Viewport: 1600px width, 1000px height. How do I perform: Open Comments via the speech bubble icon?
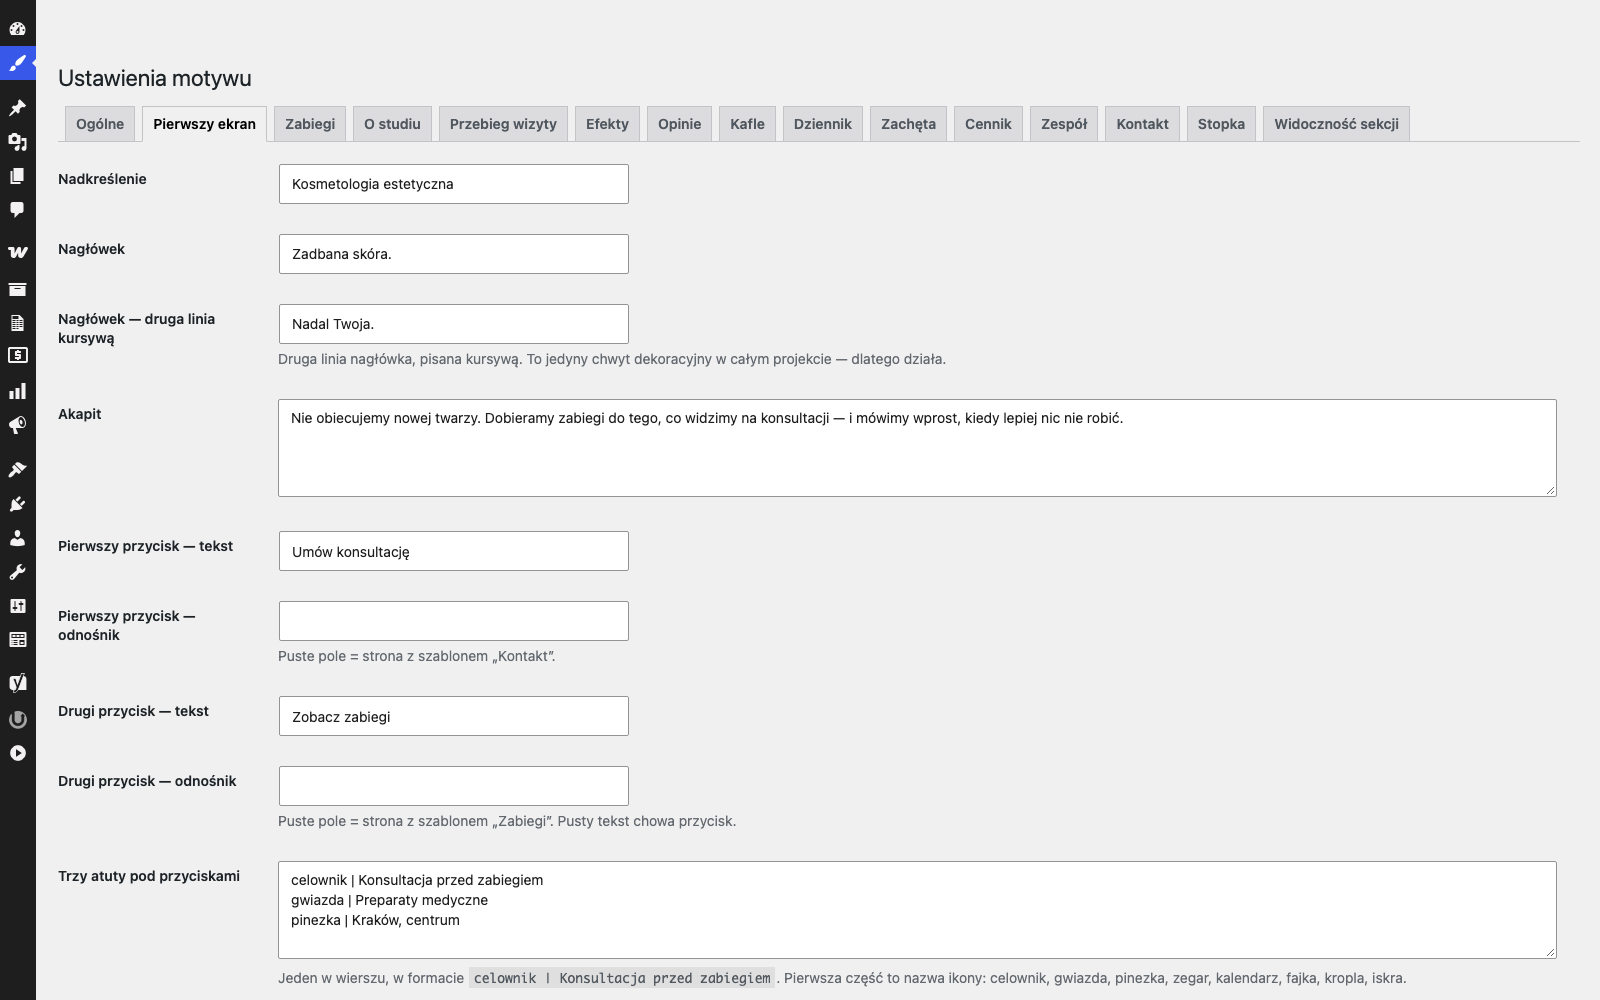(x=17, y=210)
